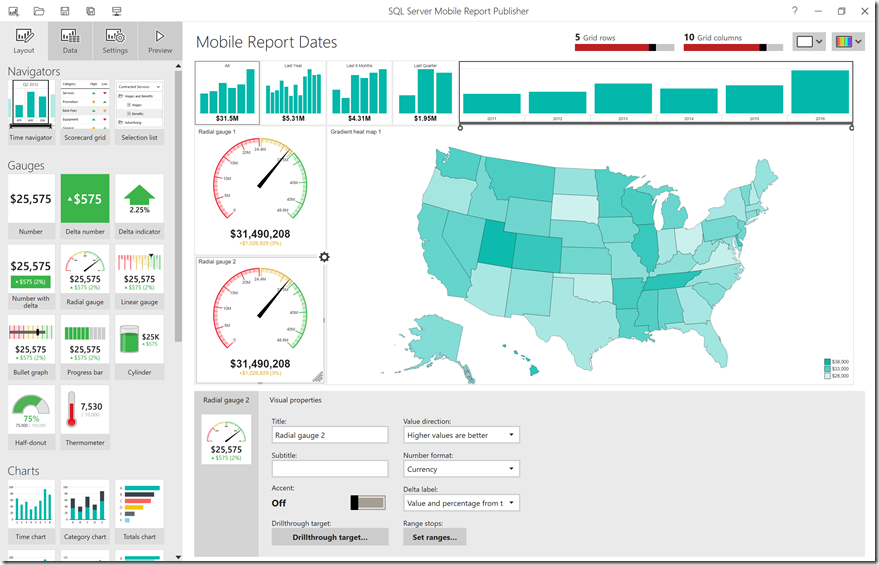This screenshot has height=565, width=879.
Task: Expand the Value direction dropdown
Action: click(461, 435)
